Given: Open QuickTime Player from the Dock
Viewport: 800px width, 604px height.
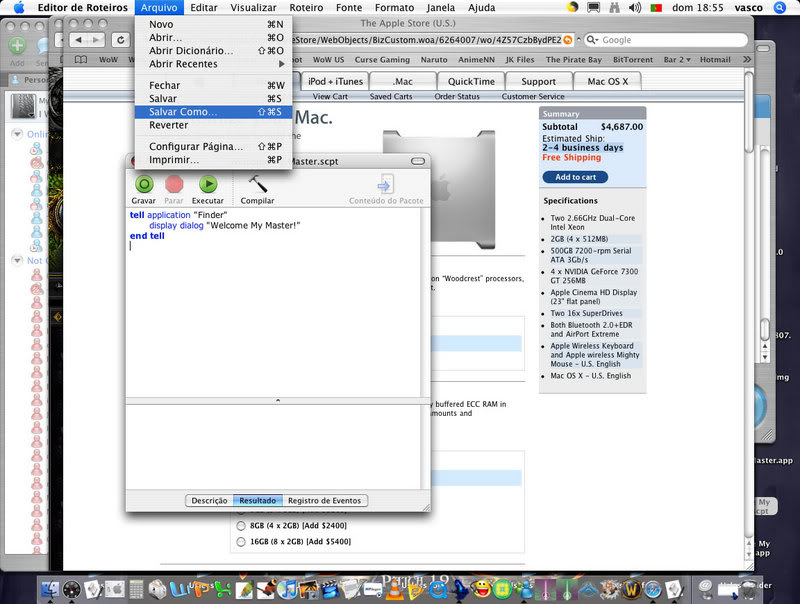Looking at the screenshot, I should point(438,589).
